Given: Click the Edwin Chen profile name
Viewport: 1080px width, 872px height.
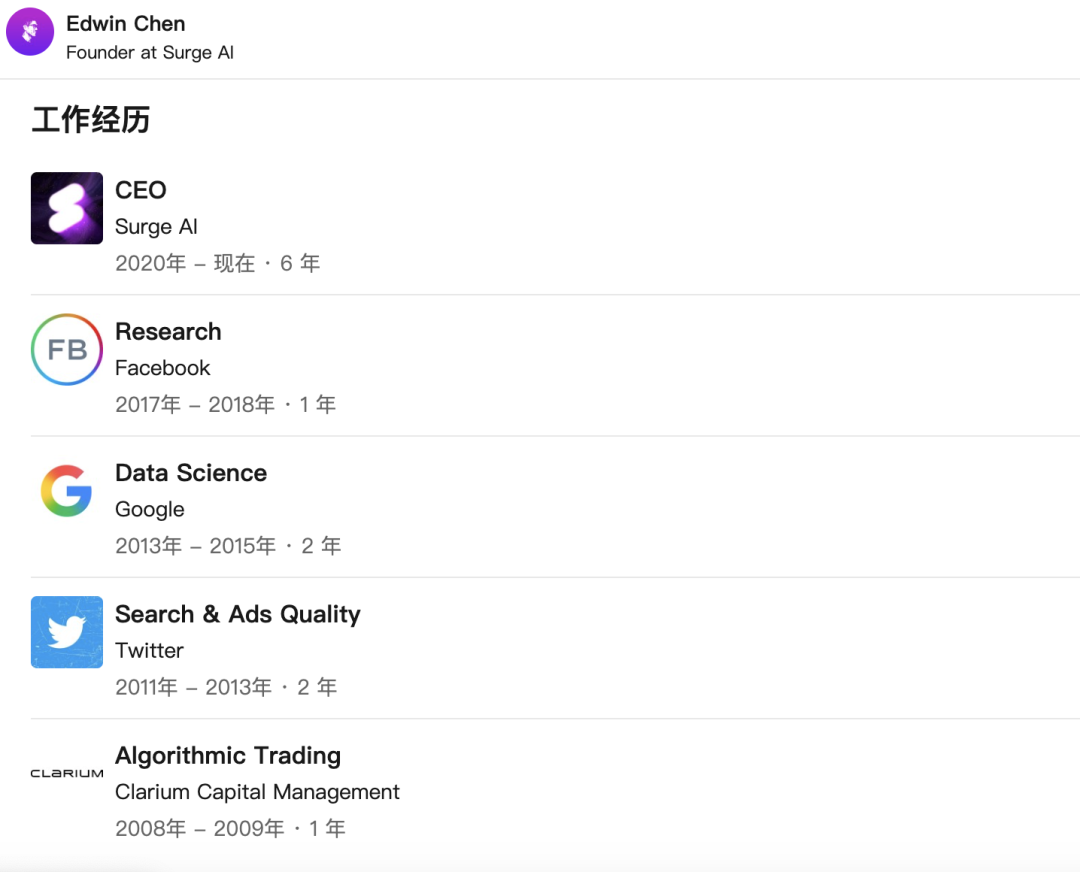Looking at the screenshot, I should 125,23.
